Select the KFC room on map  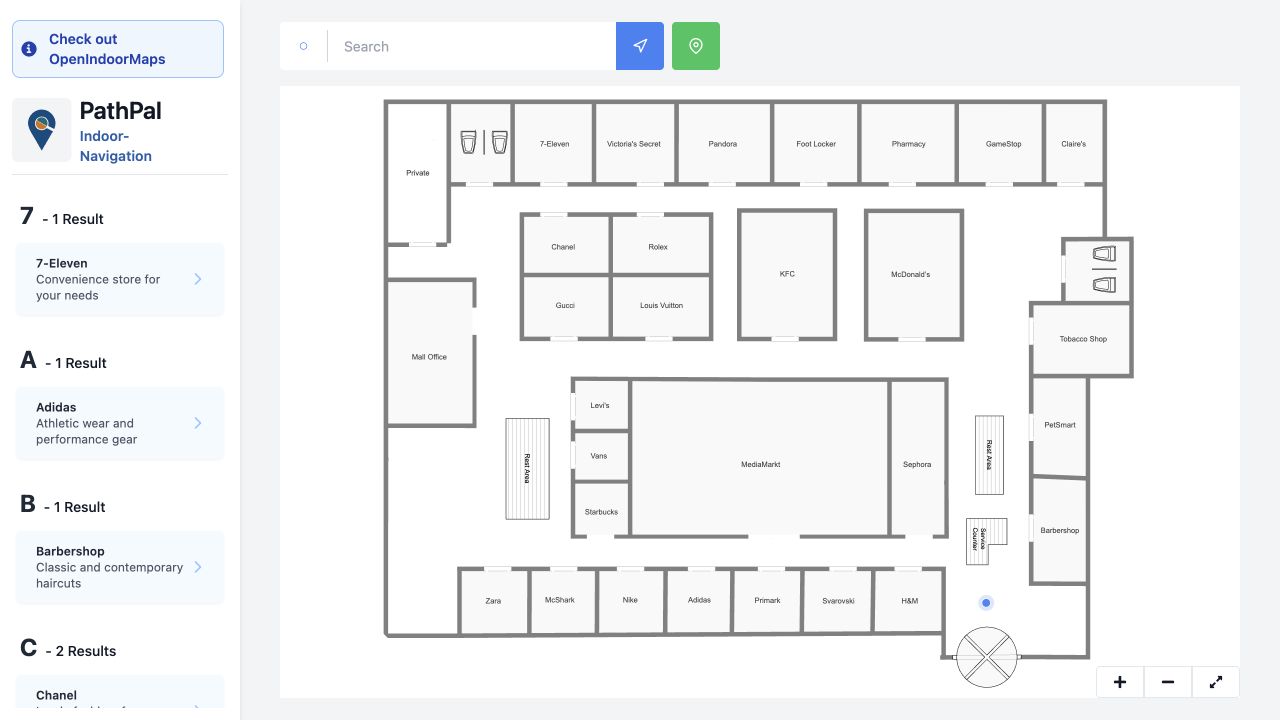787,274
